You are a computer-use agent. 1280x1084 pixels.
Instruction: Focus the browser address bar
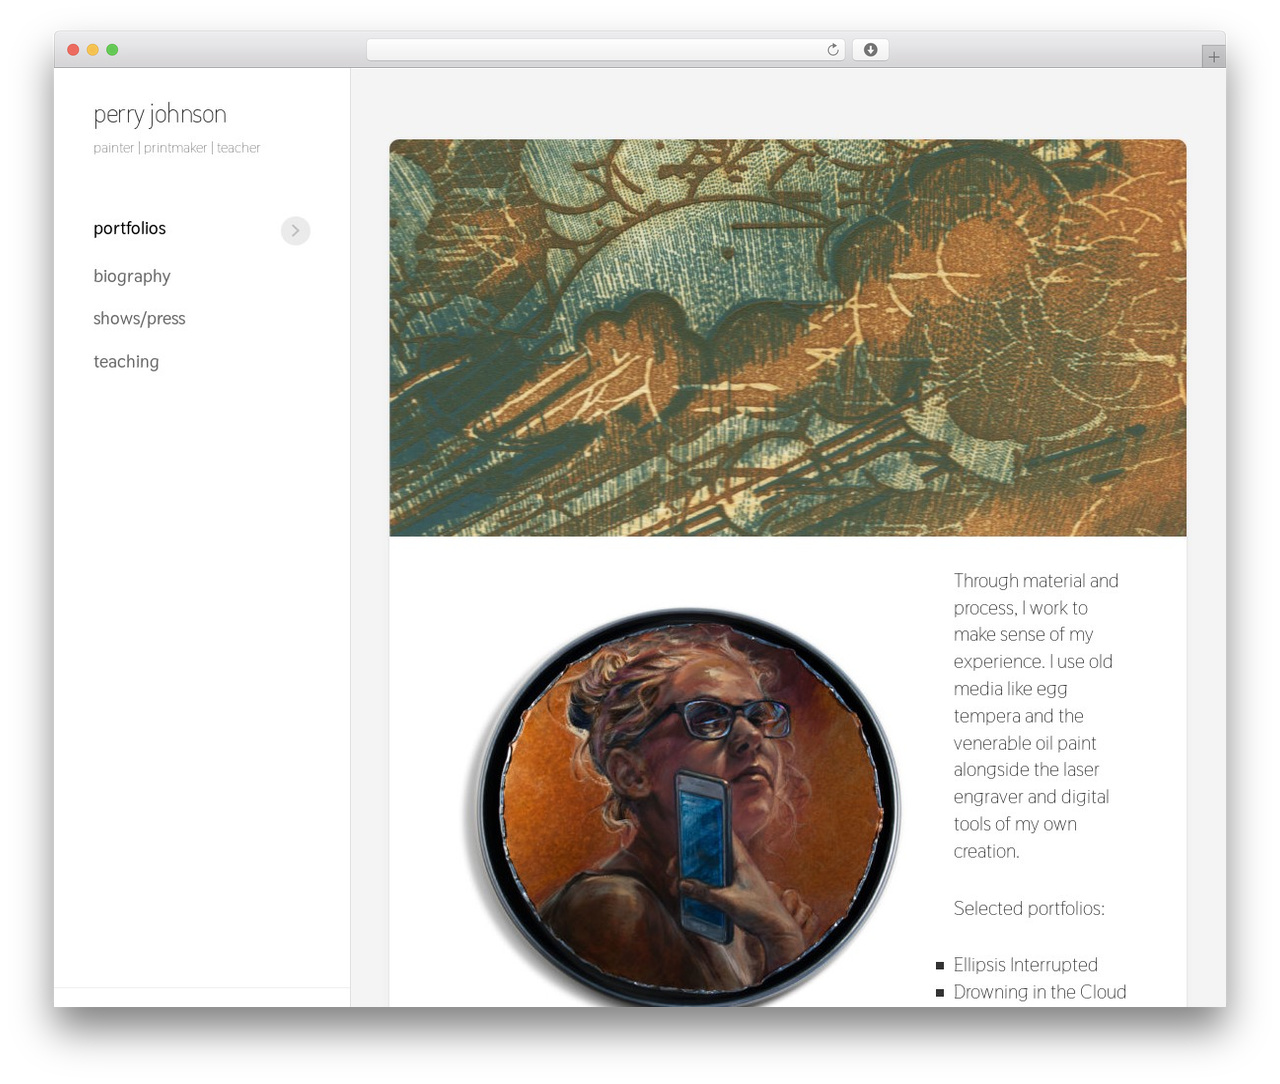tap(605, 50)
